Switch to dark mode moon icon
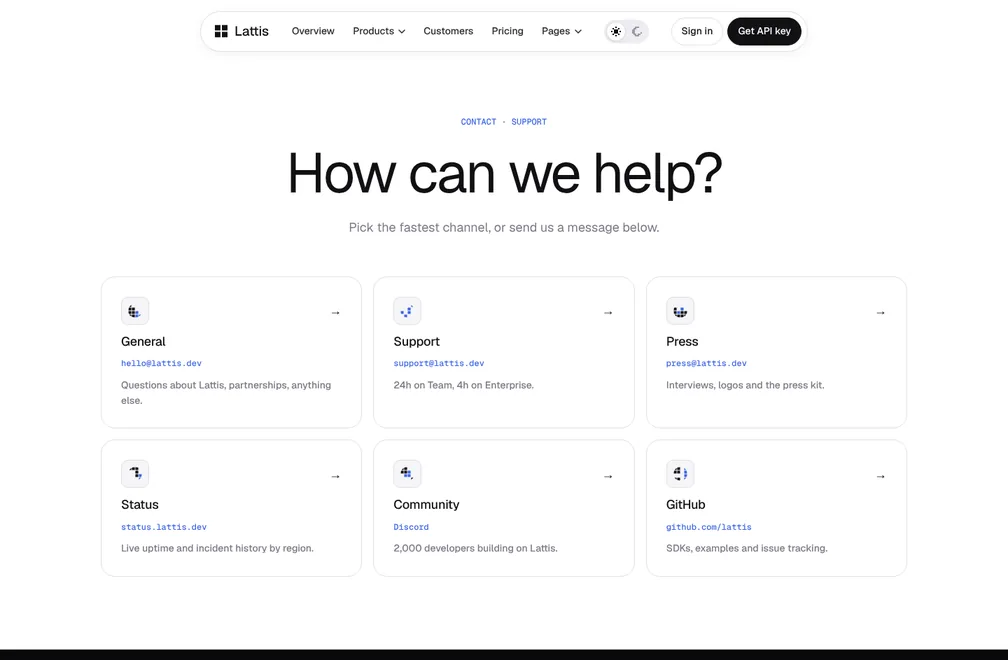Screen dimensions: 1008x660 [x=636, y=31]
